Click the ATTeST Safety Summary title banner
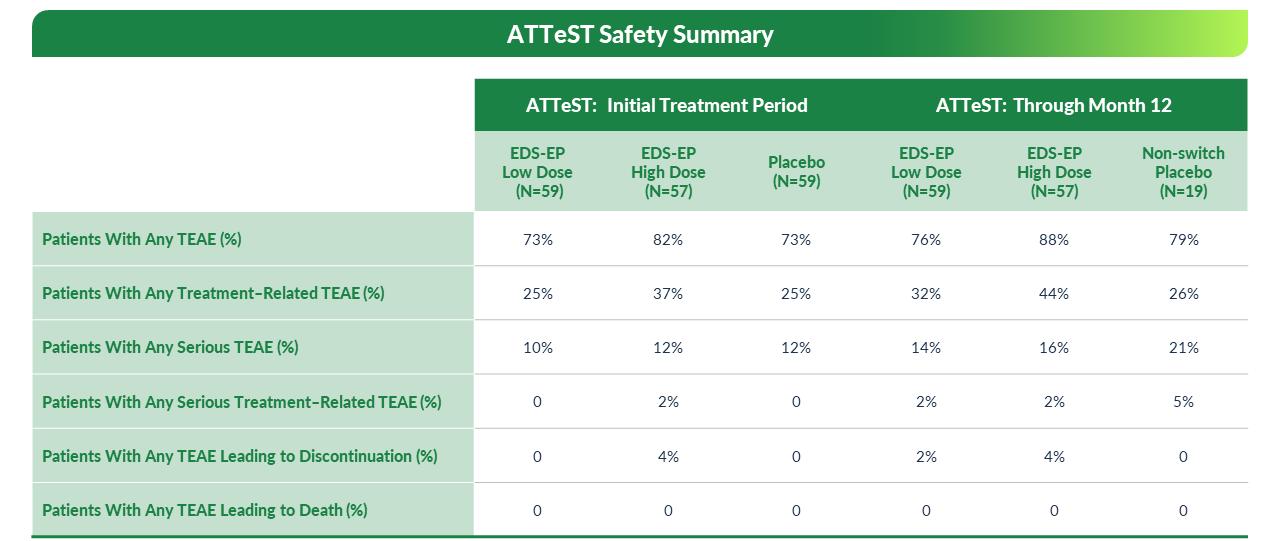Screen dimensions: 1280x541 (x=640, y=34)
